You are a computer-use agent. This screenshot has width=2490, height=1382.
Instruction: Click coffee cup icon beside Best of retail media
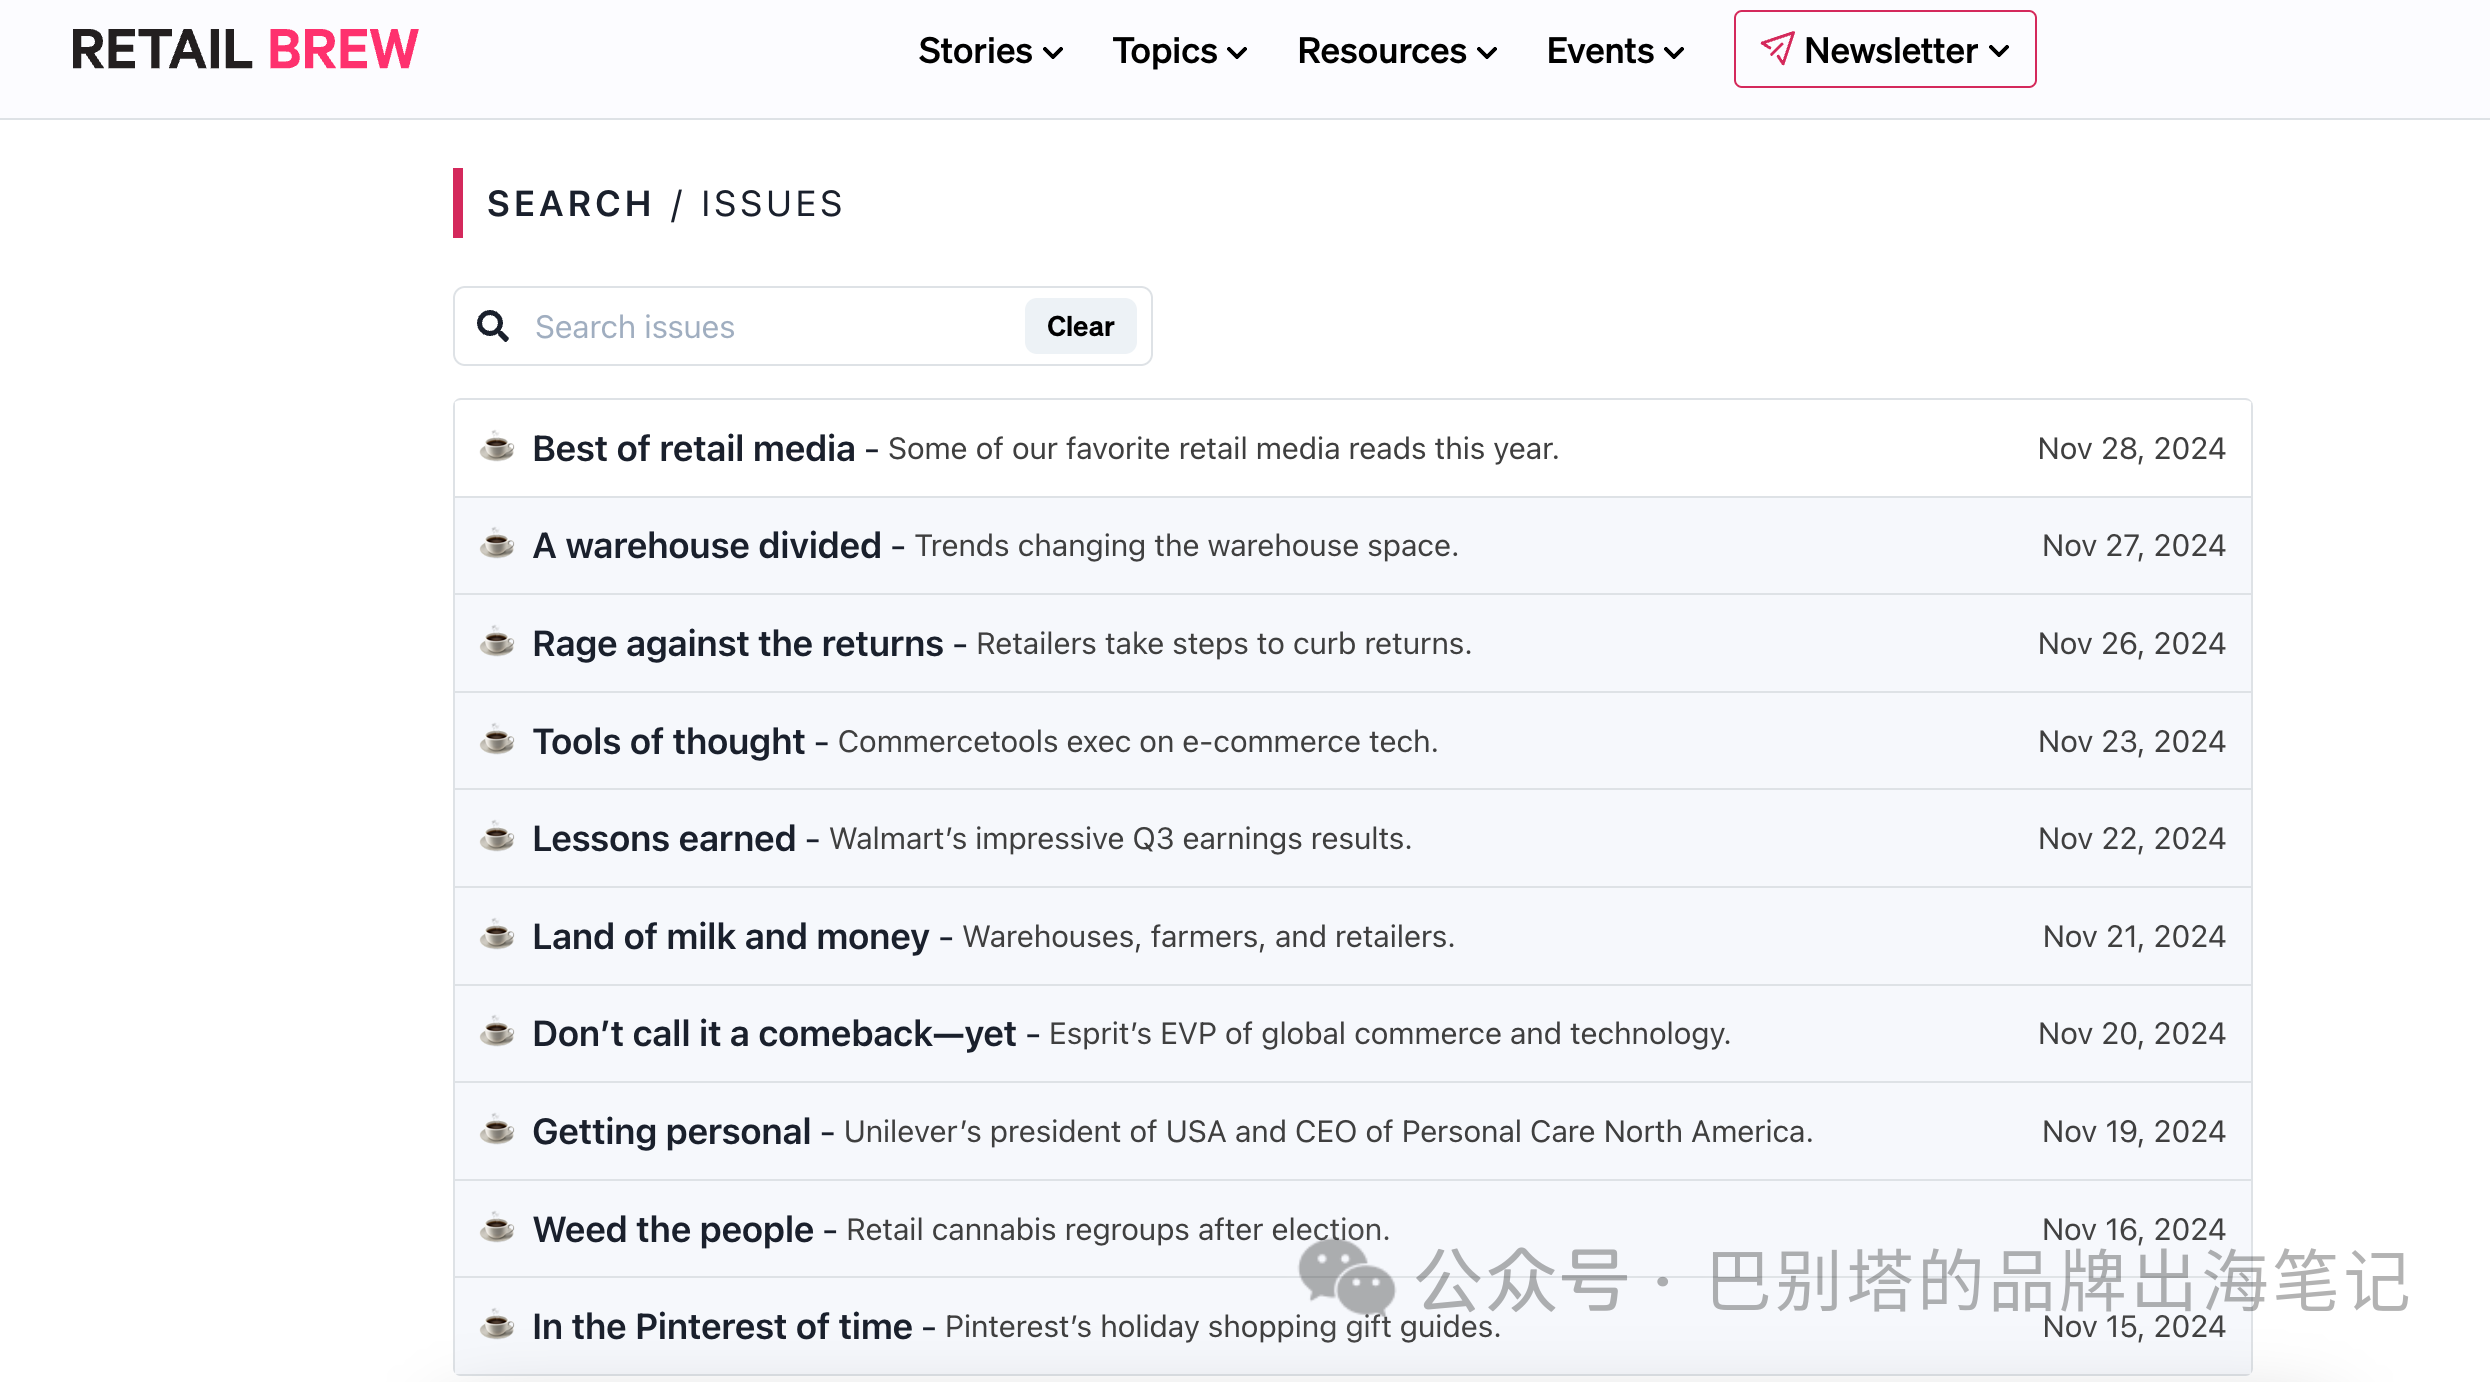click(x=497, y=447)
